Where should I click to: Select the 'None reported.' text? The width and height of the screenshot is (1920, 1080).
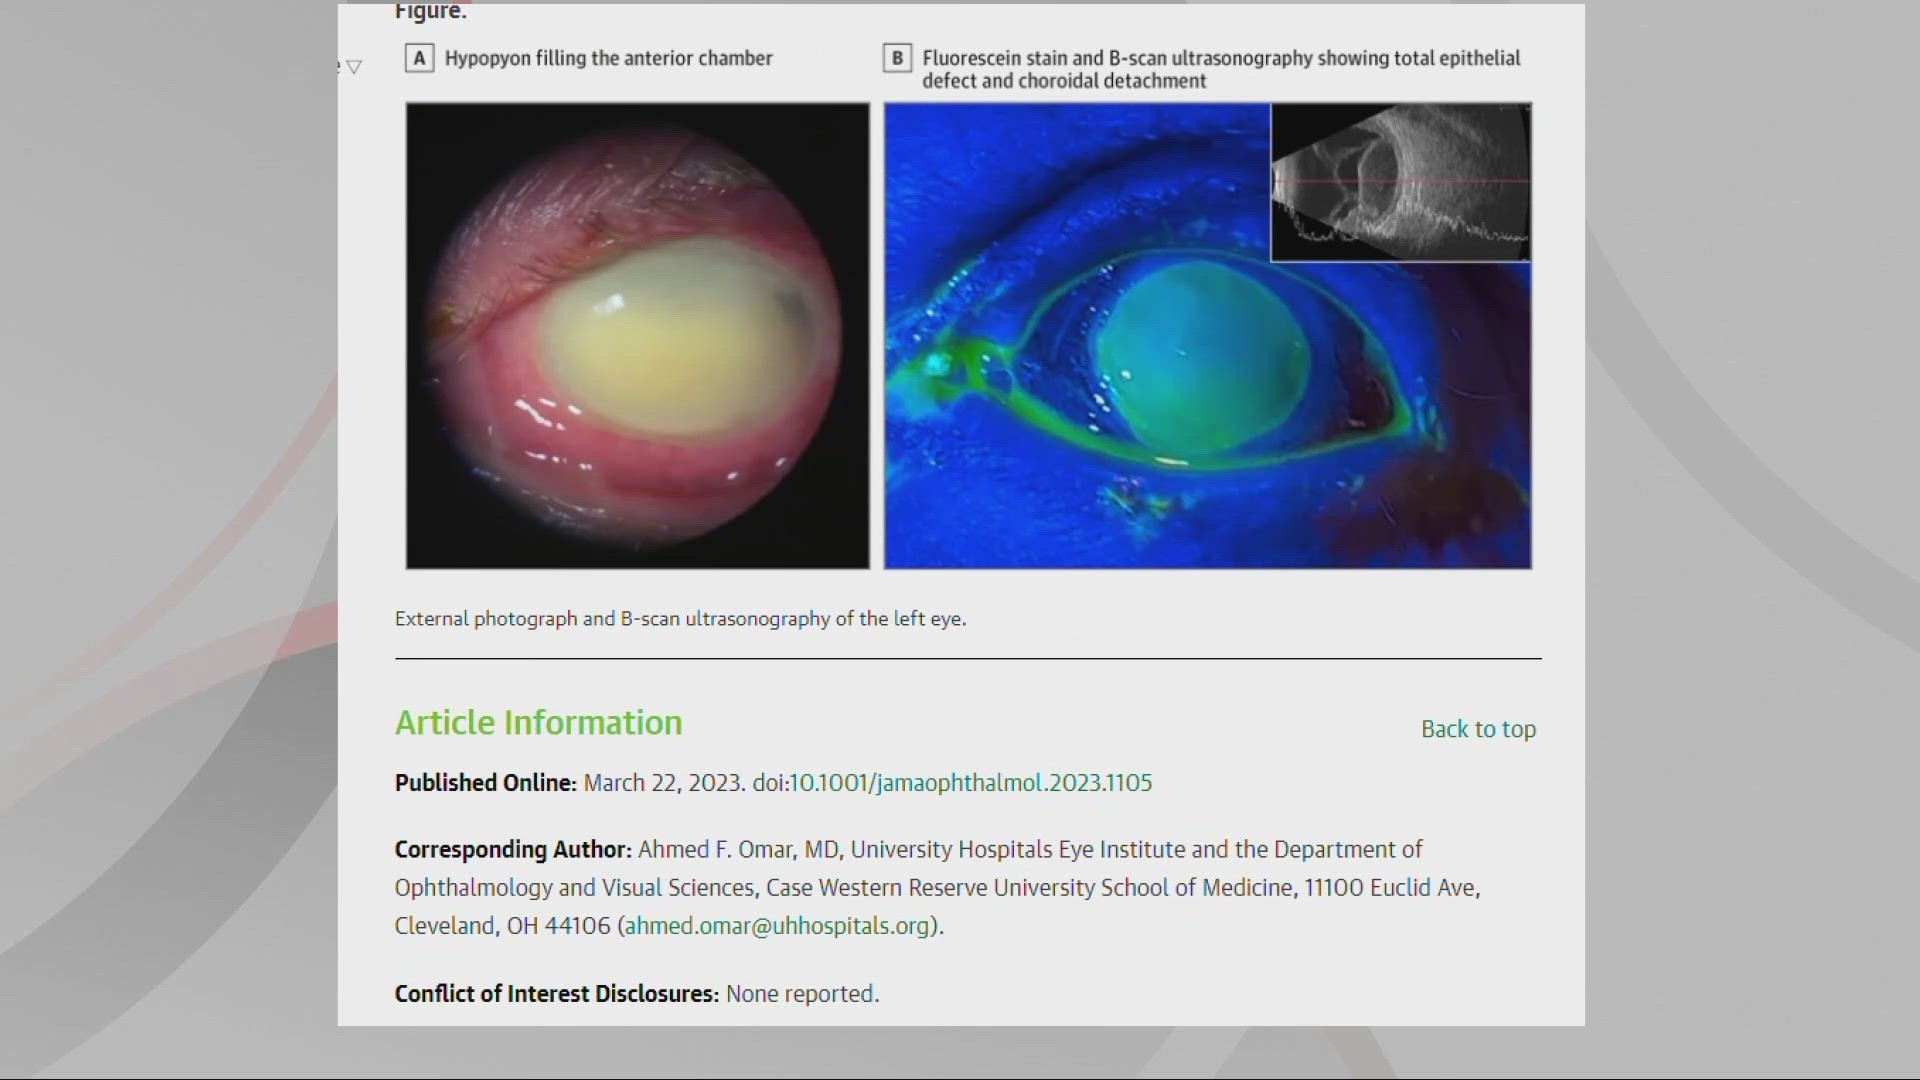click(x=802, y=994)
